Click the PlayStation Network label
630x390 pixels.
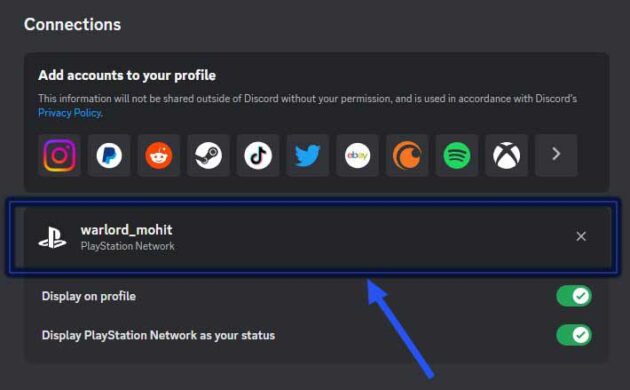pyautogui.click(x=128, y=246)
